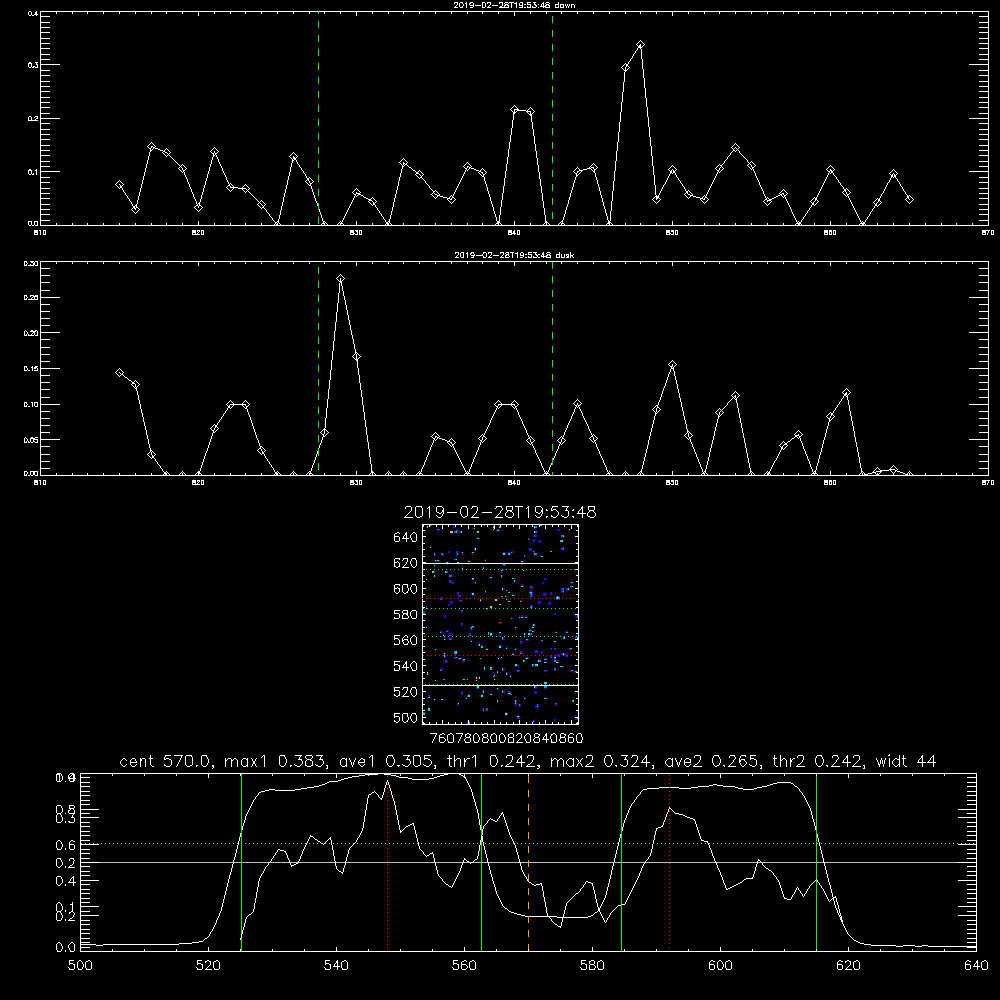This screenshot has height=1000, width=1000.
Task: Click the 'ave2 0.265' value
Action: click(x=712, y=761)
